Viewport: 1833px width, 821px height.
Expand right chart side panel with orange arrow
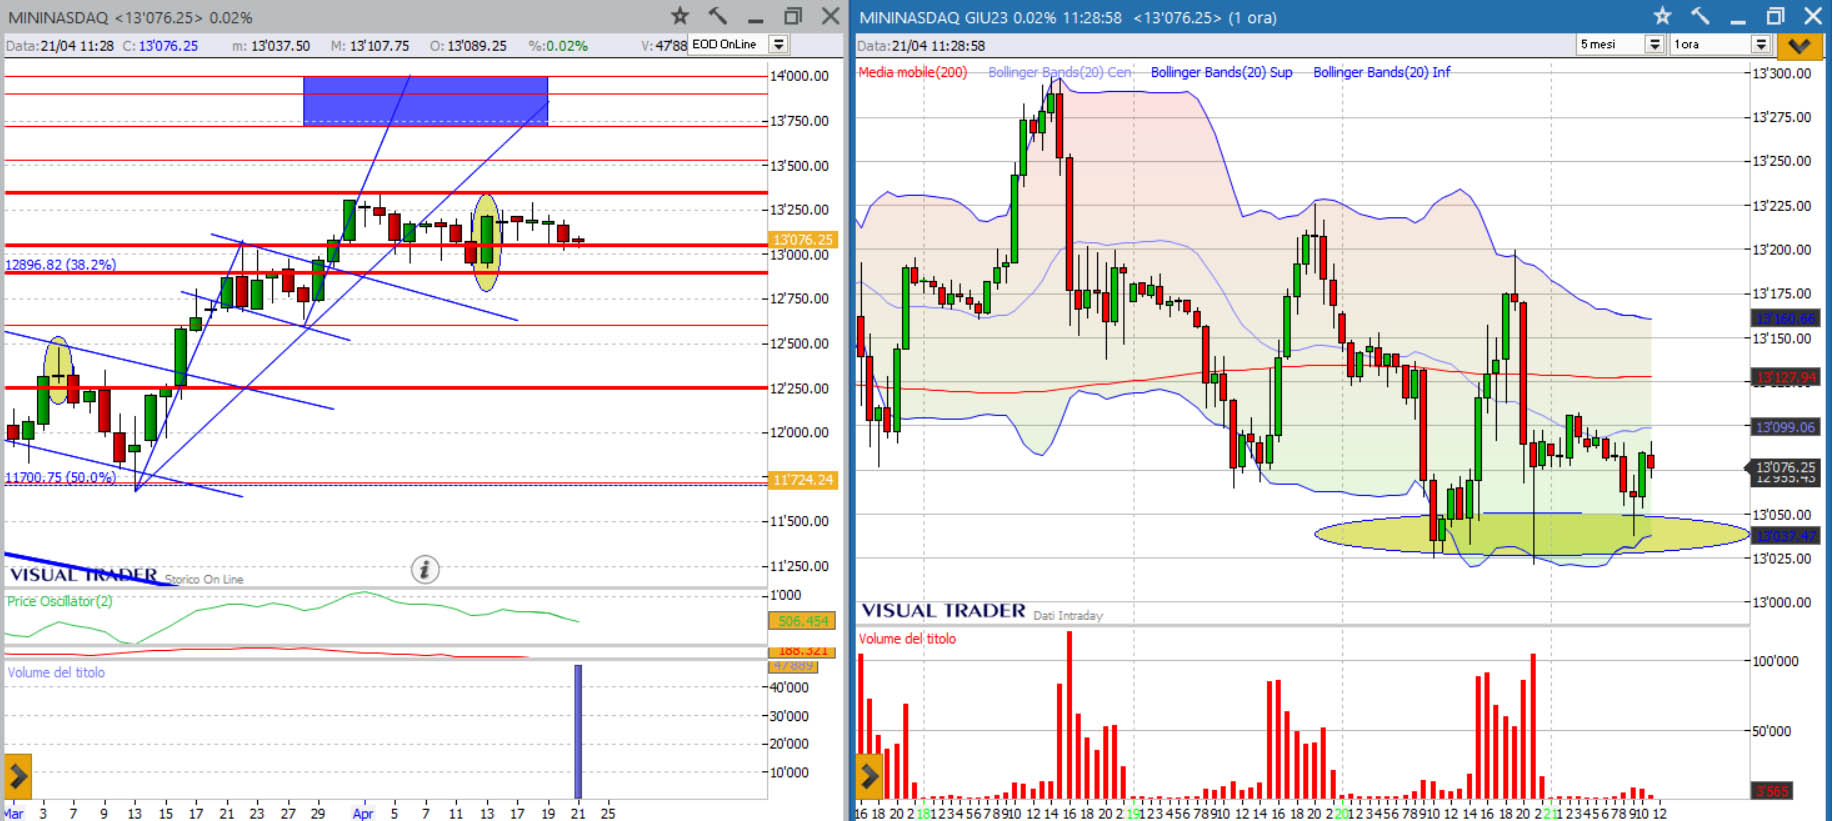[869, 775]
